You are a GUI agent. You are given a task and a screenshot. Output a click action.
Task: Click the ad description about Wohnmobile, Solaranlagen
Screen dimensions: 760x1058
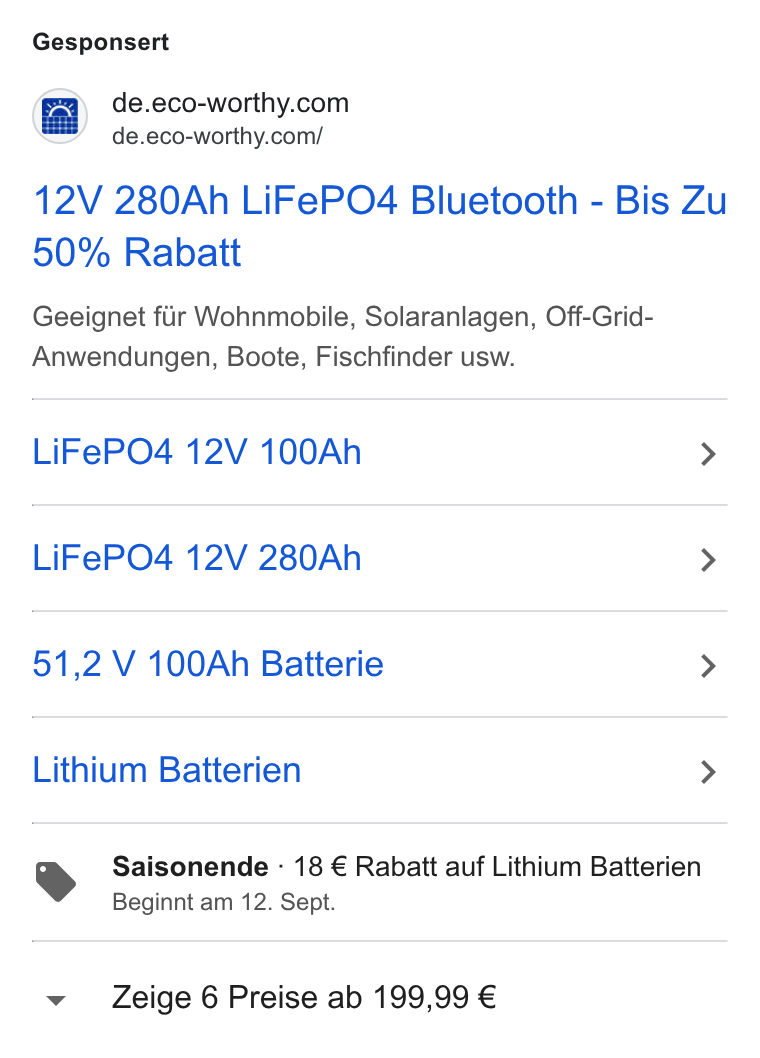coord(343,337)
